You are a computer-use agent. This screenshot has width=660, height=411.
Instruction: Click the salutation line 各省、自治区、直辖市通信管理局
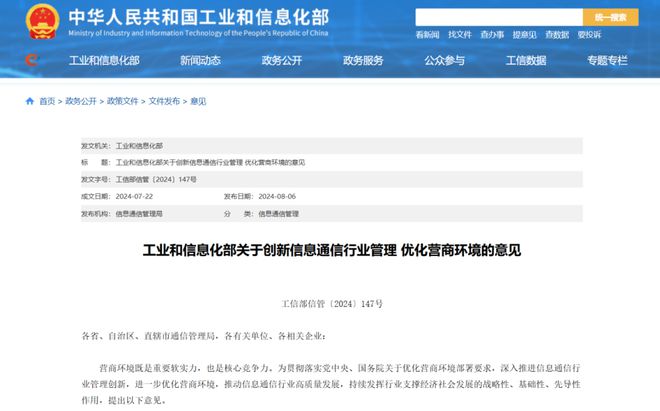pyautogui.click(x=203, y=336)
